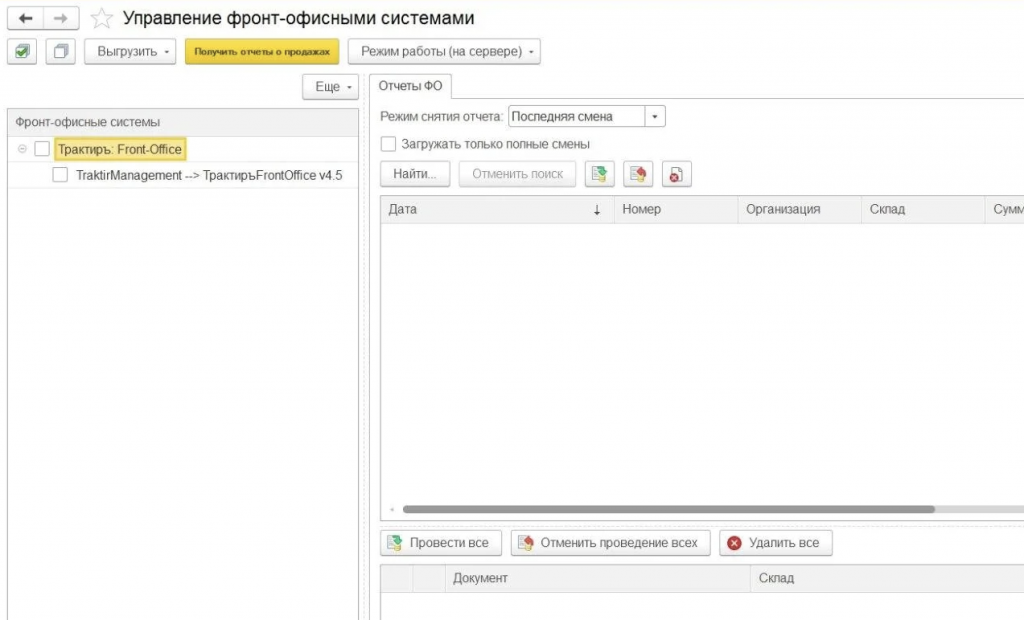
Task: Open the Еще menu
Action: pos(330,87)
